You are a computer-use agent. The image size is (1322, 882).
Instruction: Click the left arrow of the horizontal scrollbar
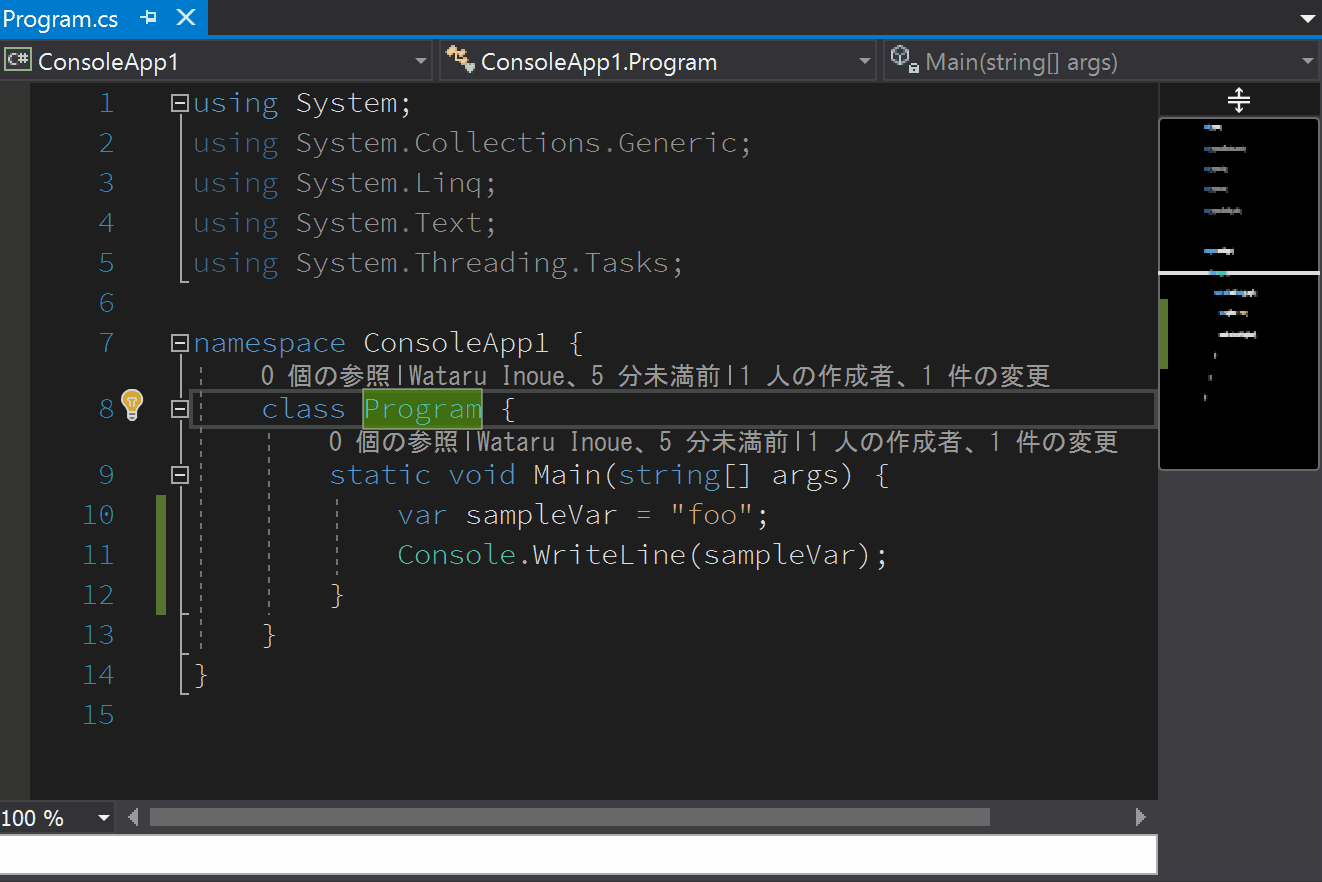click(x=132, y=817)
